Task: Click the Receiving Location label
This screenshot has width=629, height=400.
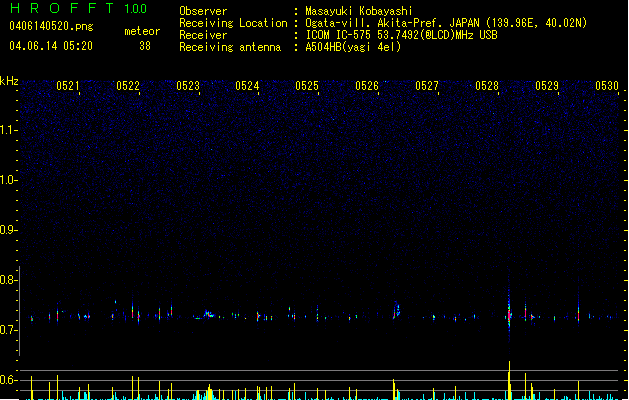Action: tap(233, 23)
